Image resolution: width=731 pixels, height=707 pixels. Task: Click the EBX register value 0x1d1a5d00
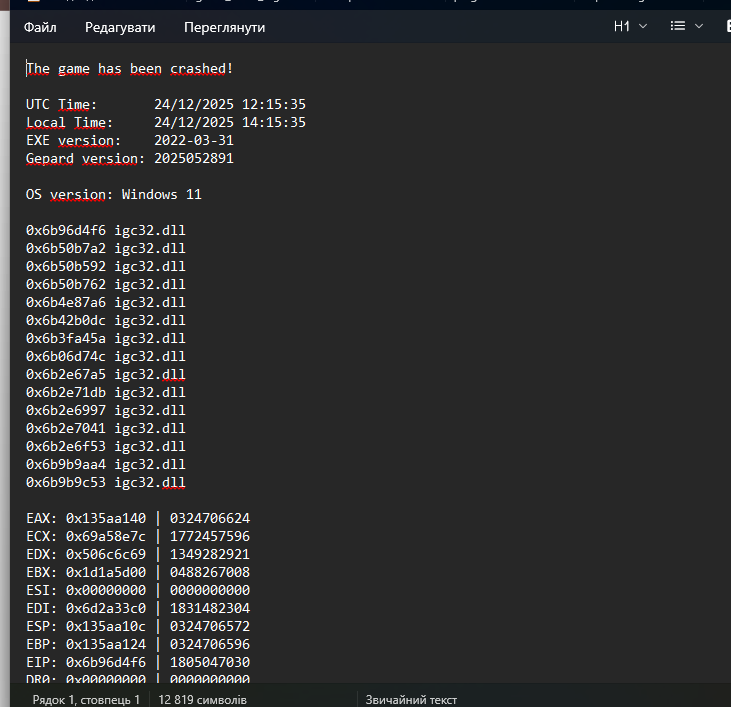pos(106,573)
